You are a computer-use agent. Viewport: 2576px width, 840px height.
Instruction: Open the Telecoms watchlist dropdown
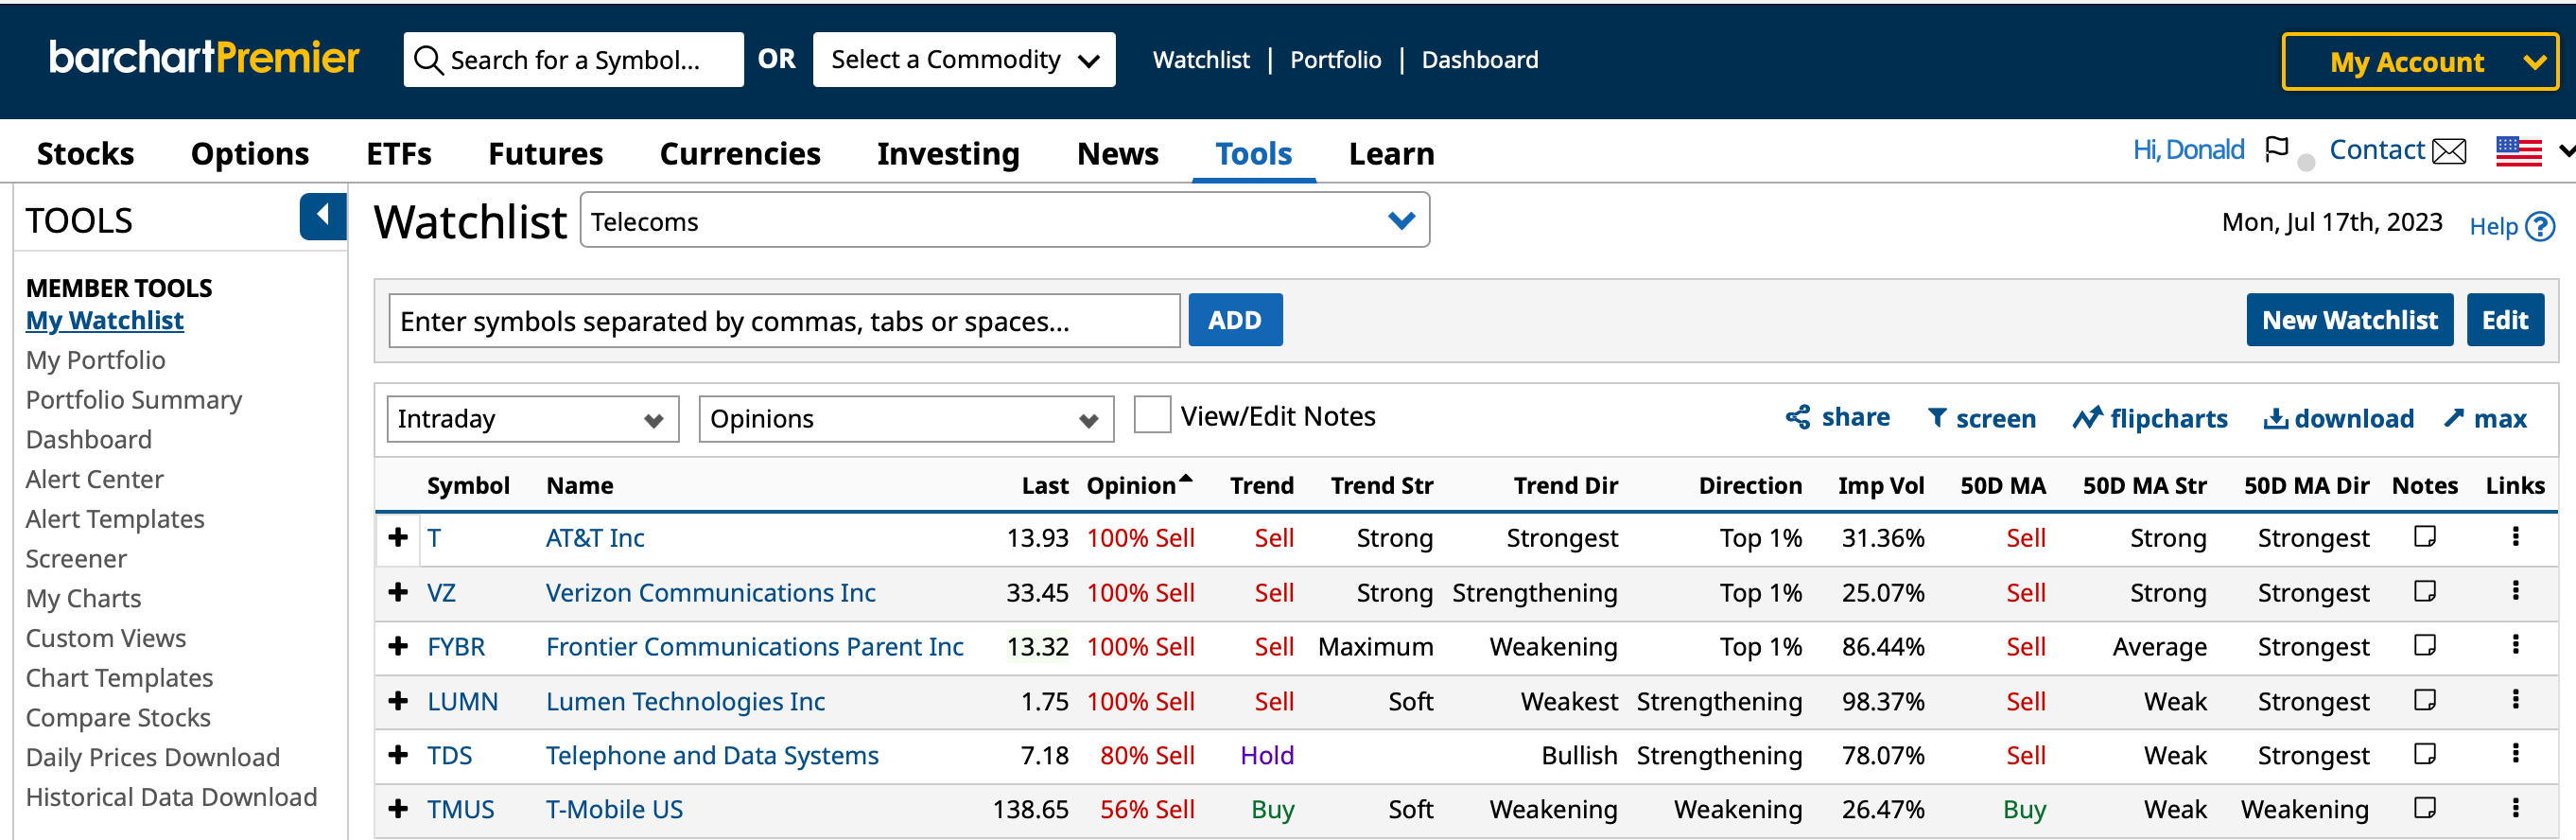(x=1004, y=220)
